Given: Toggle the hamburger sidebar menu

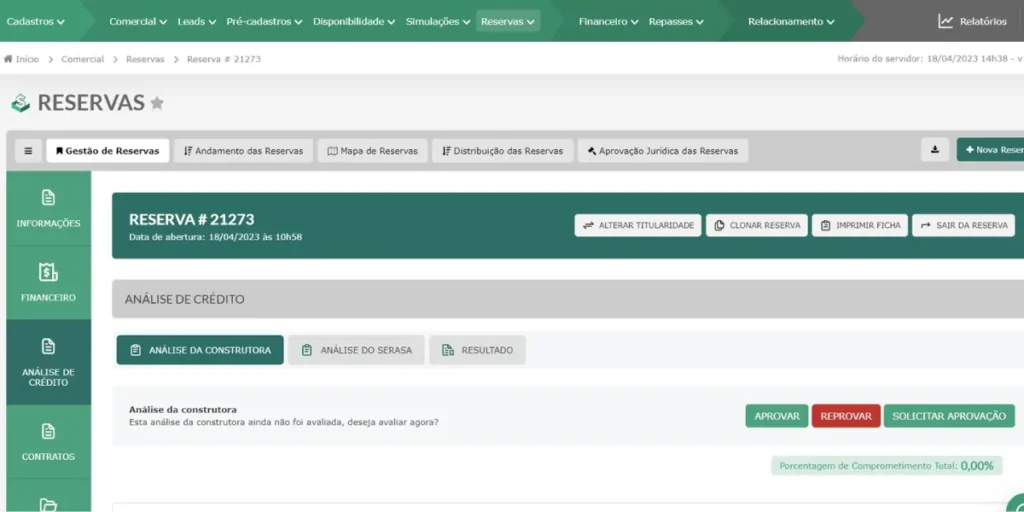Looking at the screenshot, I should 28,150.
